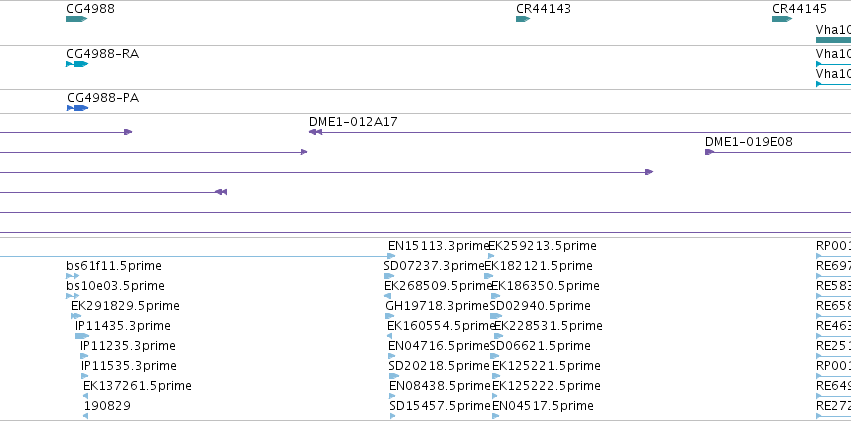
Task: Select the EK182121.5prime EST arrow
Action: 488,276
